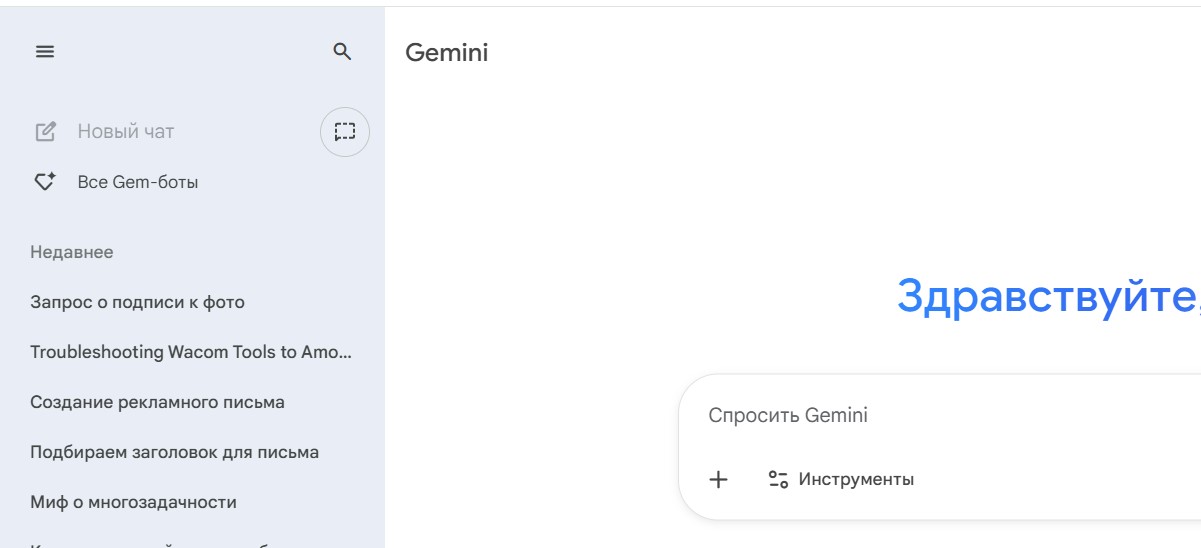Open the Troubleshooting Wacom Tools chat
Screen dimensions: 1201x548
tap(191, 352)
